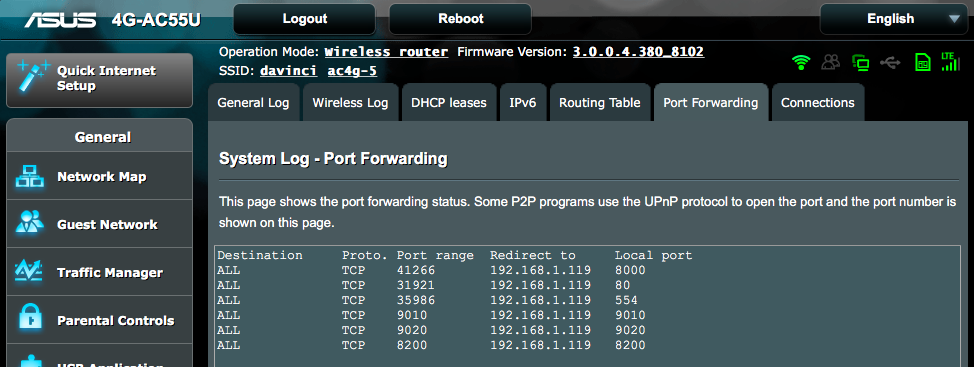Click the Reboot button

point(460,19)
